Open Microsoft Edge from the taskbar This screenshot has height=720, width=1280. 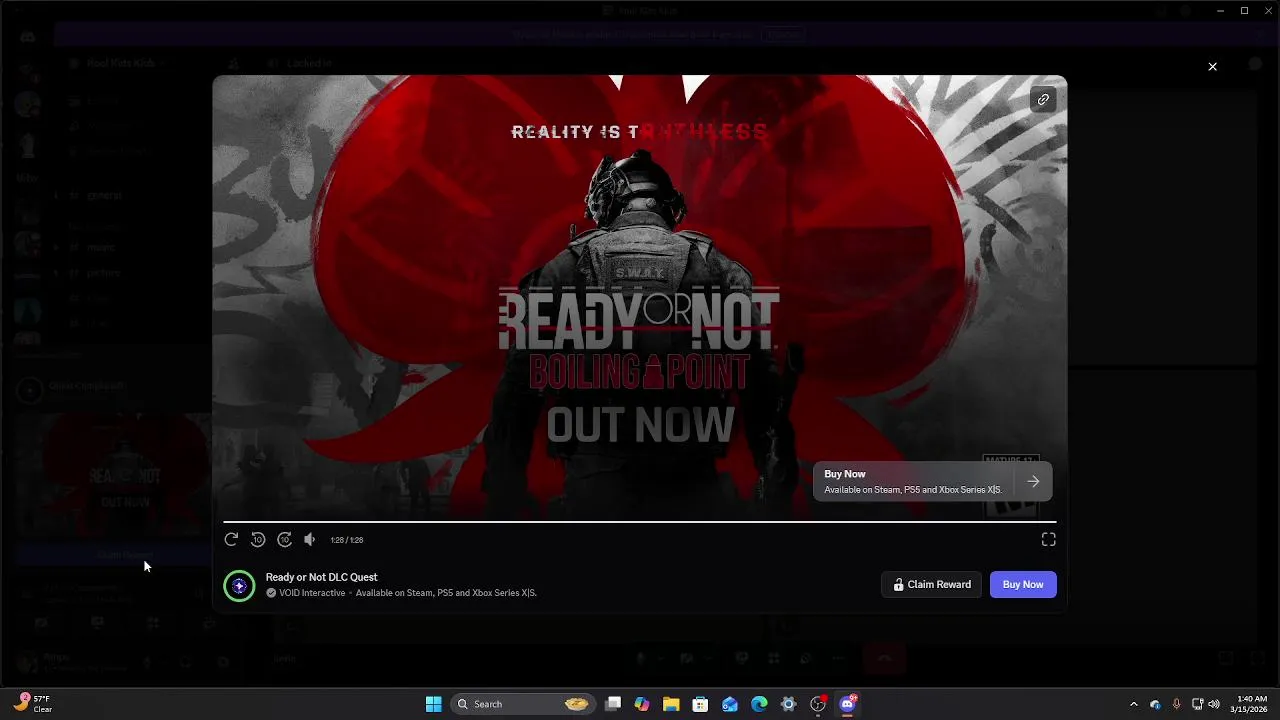pos(759,704)
